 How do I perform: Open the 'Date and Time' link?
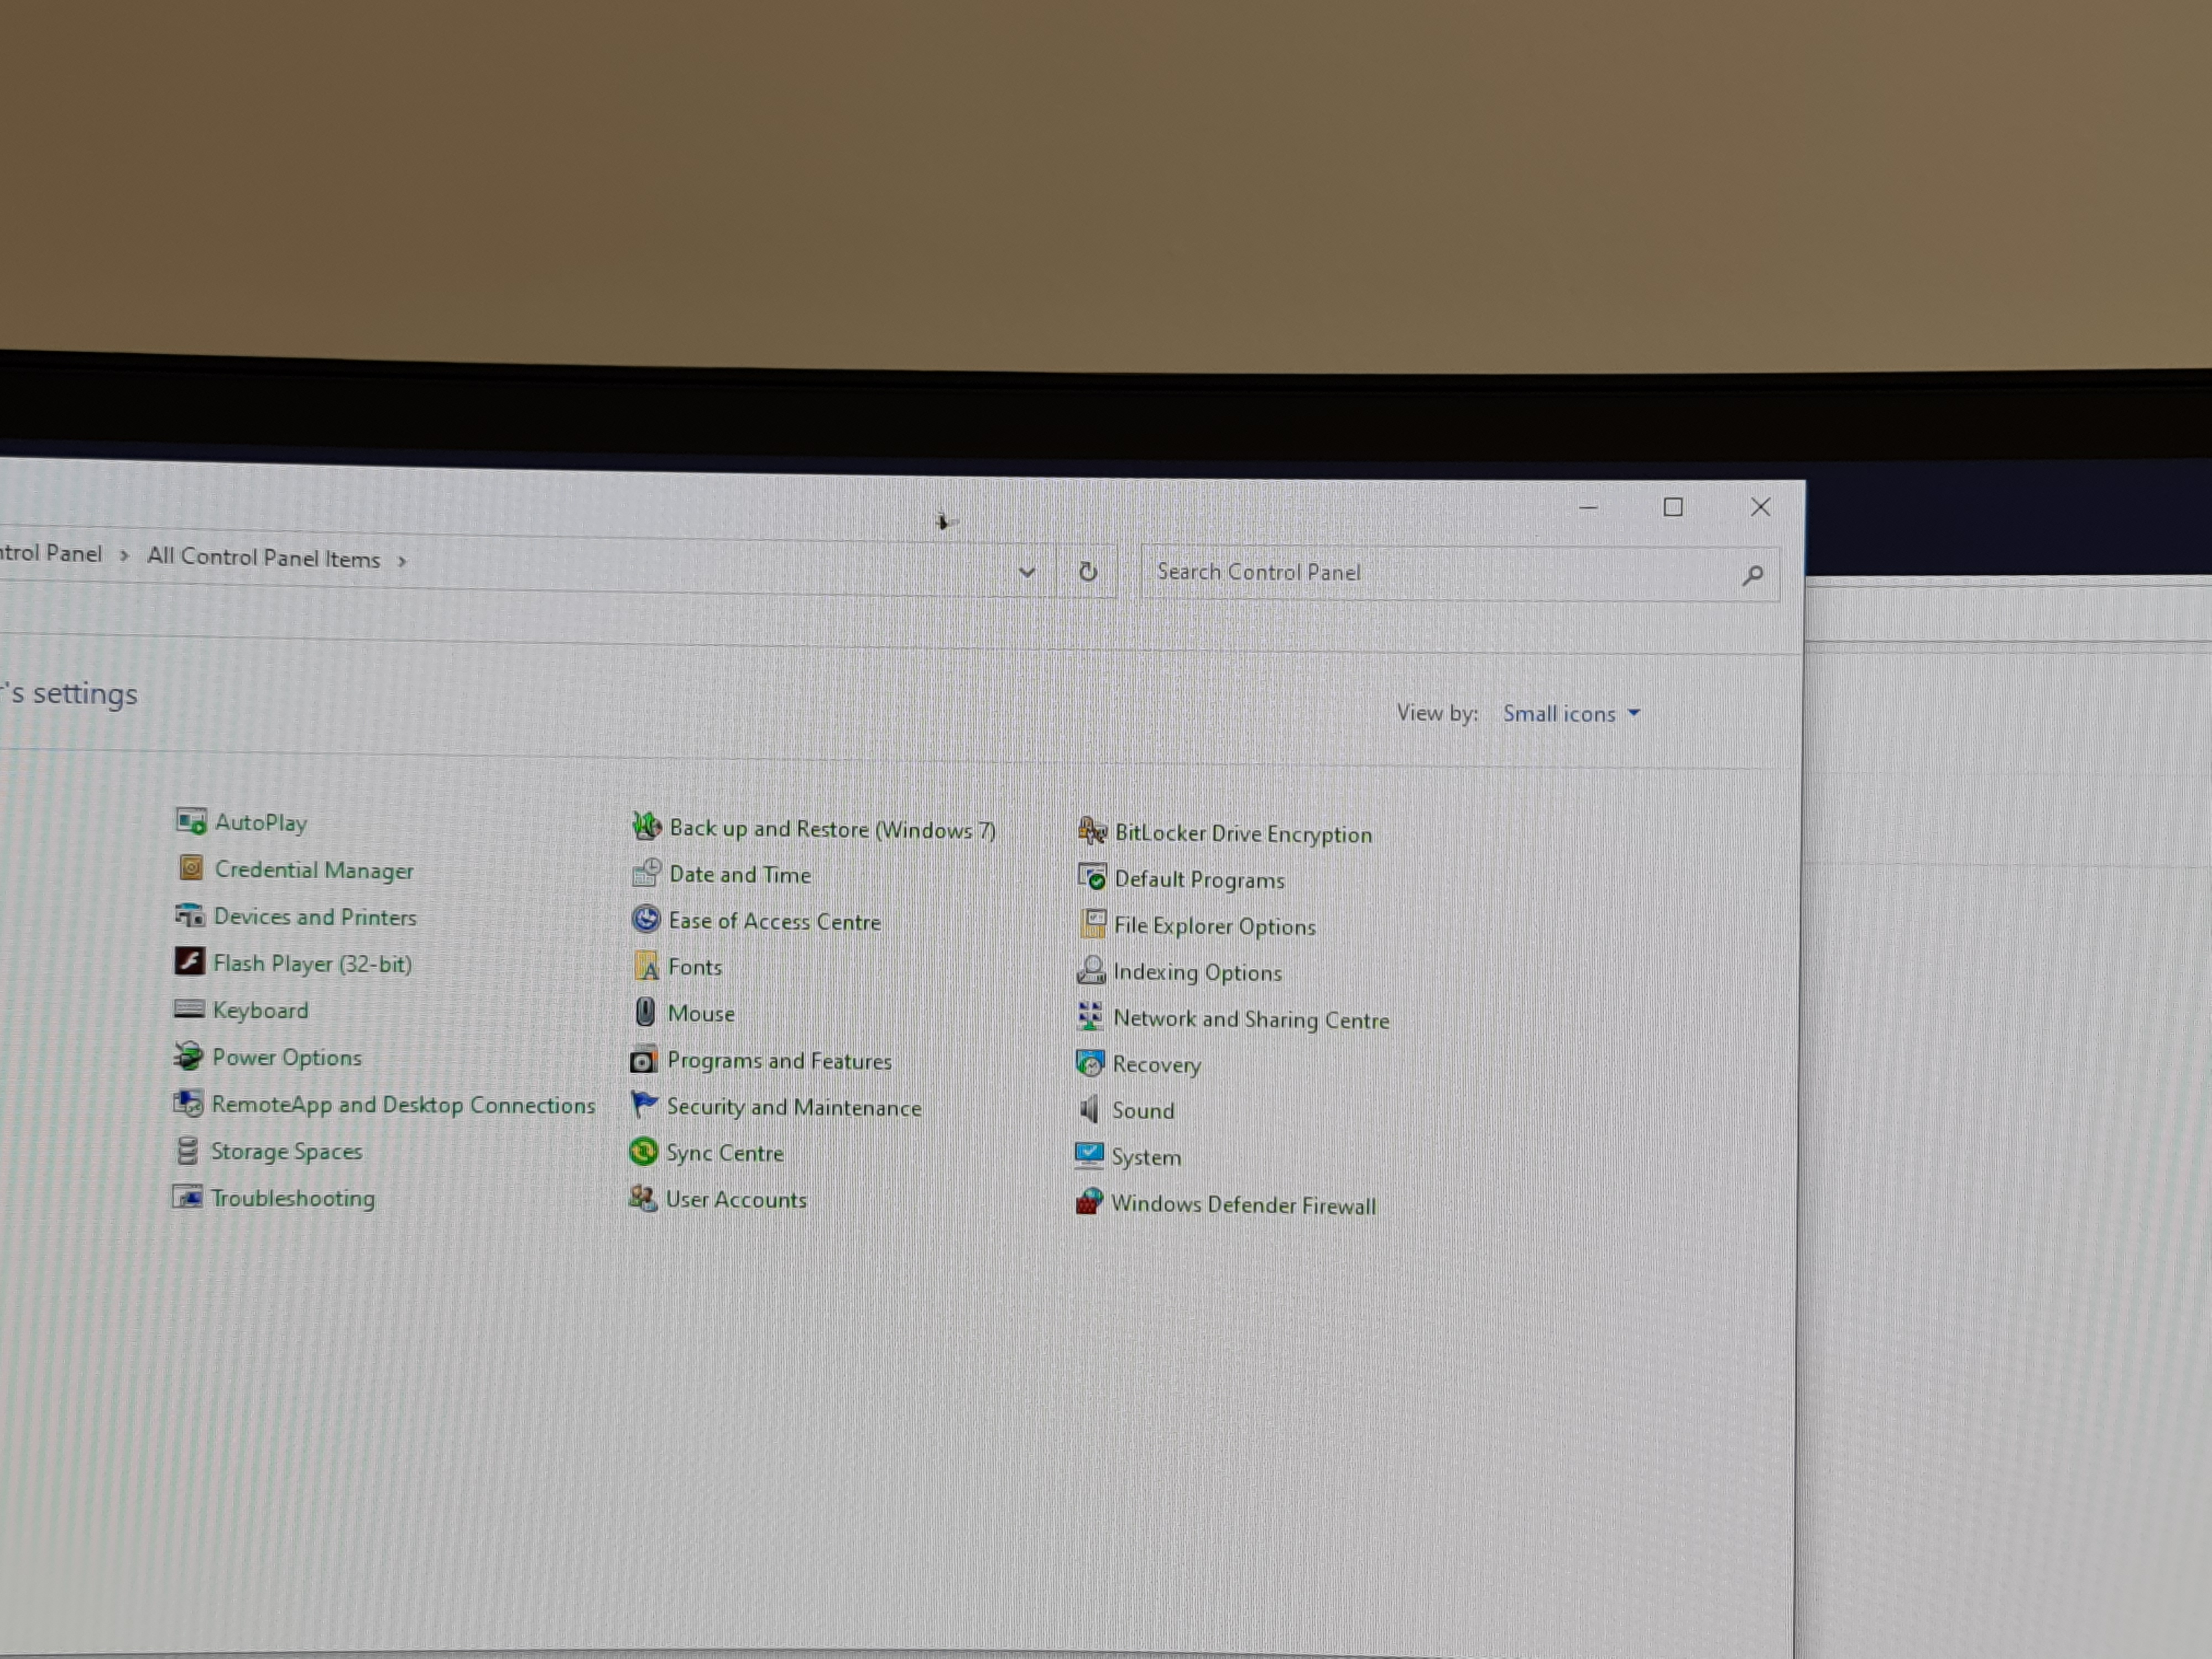[740, 875]
